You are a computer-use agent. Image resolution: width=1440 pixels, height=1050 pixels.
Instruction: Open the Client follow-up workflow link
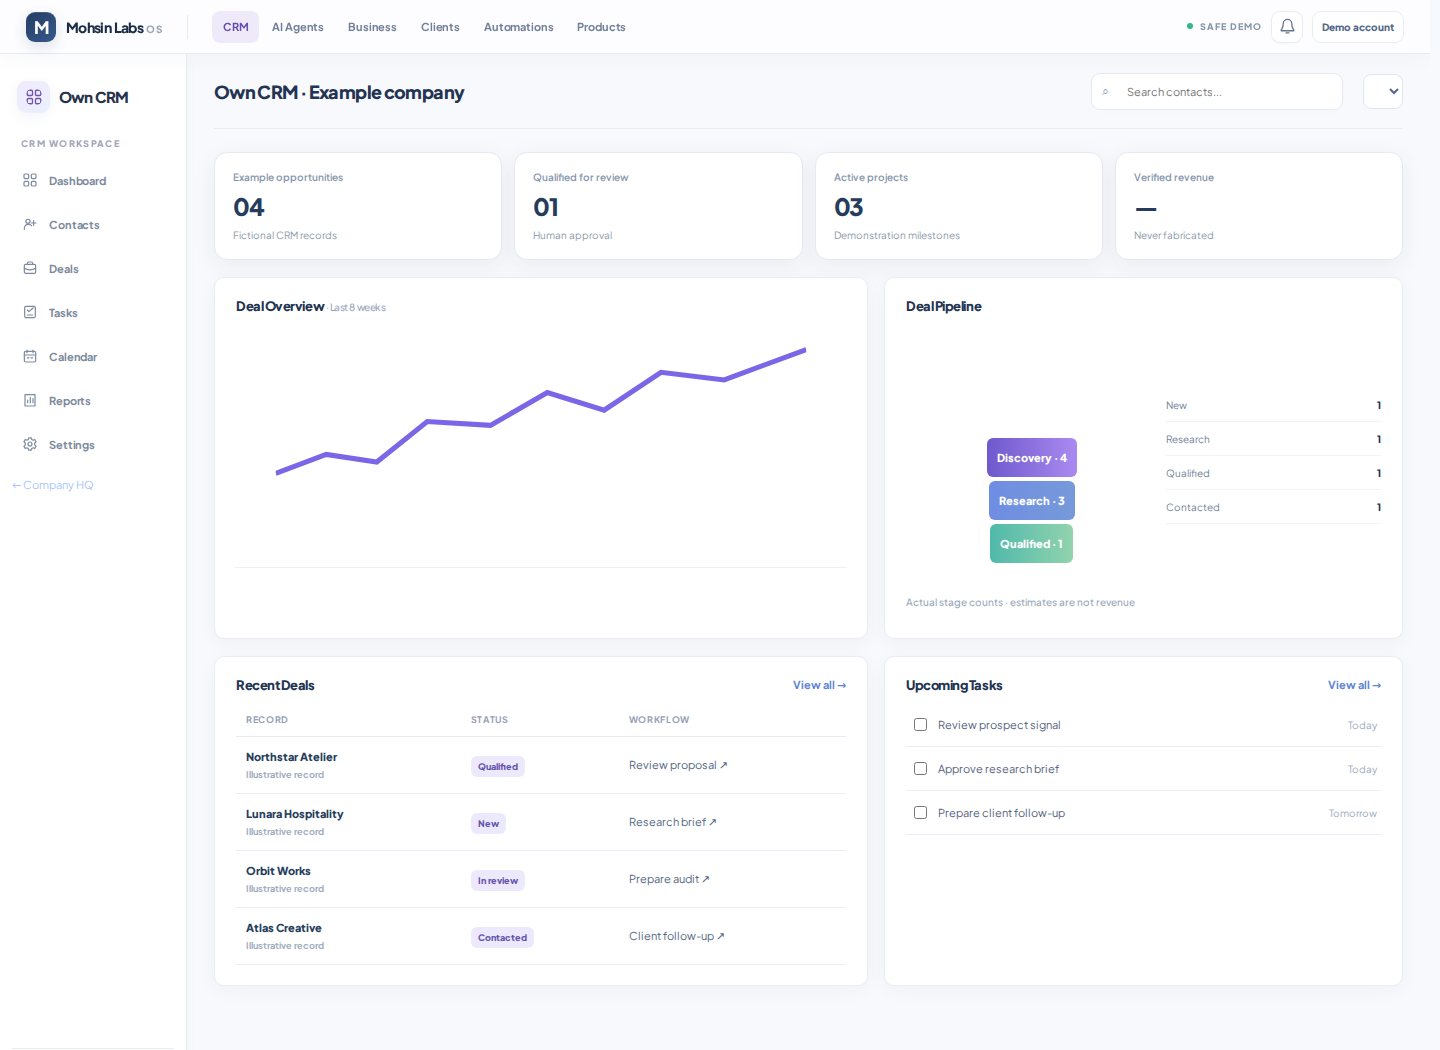tap(677, 936)
